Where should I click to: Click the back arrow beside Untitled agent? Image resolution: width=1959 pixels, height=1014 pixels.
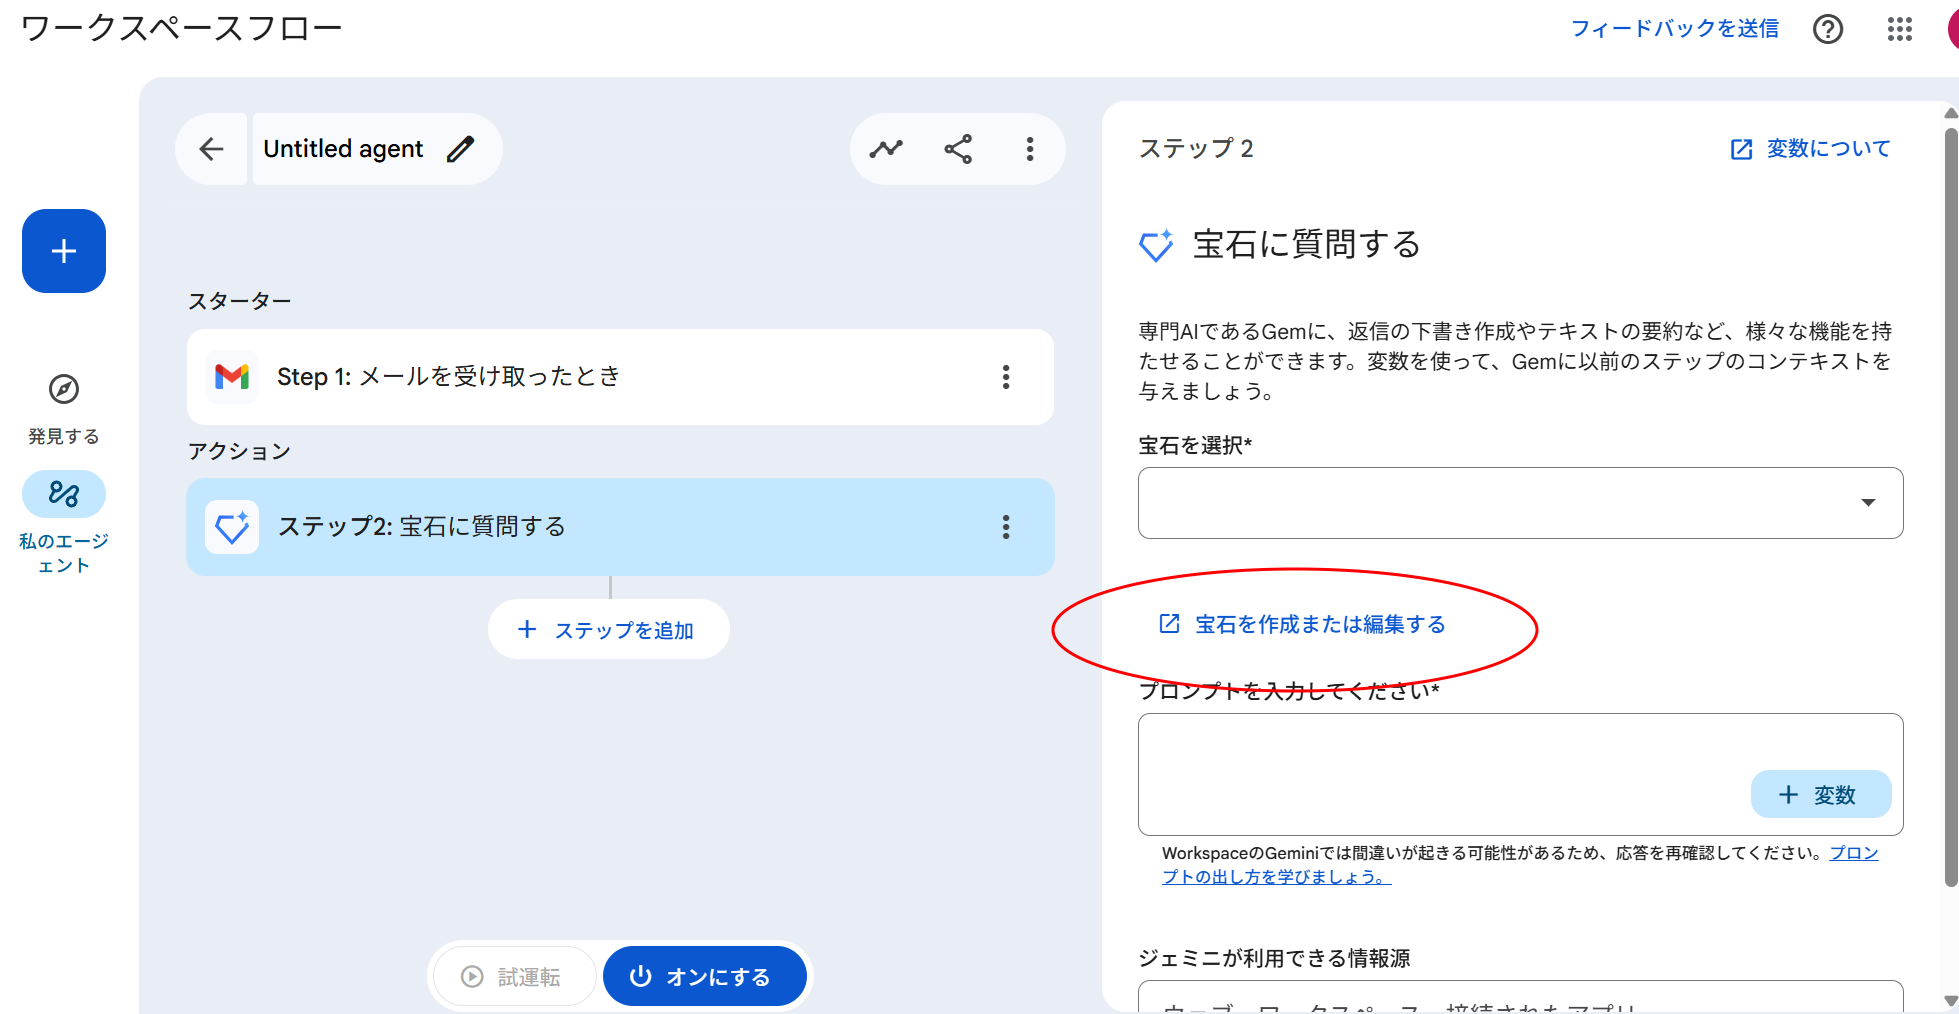pos(211,149)
